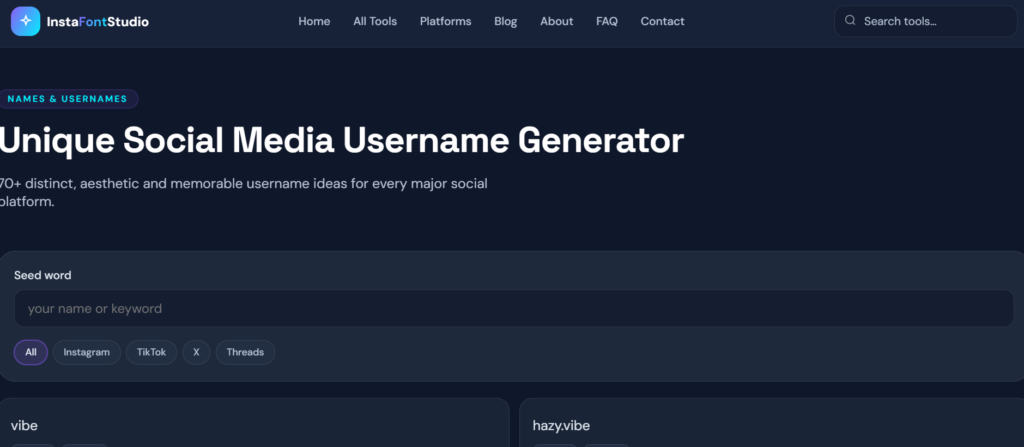The height and width of the screenshot is (447, 1024).
Task: Click the Names & Usernames category badge
Action: tap(67, 99)
